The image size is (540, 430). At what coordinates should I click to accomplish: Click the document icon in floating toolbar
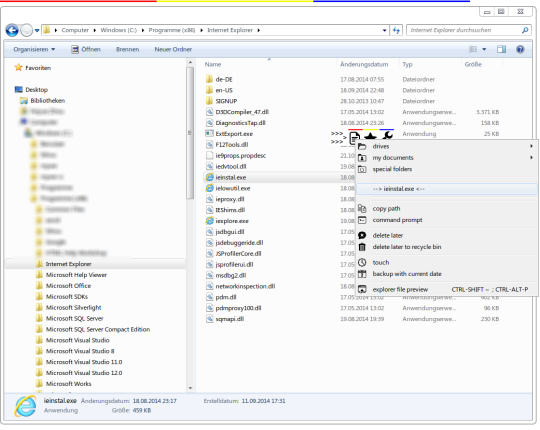354,138
